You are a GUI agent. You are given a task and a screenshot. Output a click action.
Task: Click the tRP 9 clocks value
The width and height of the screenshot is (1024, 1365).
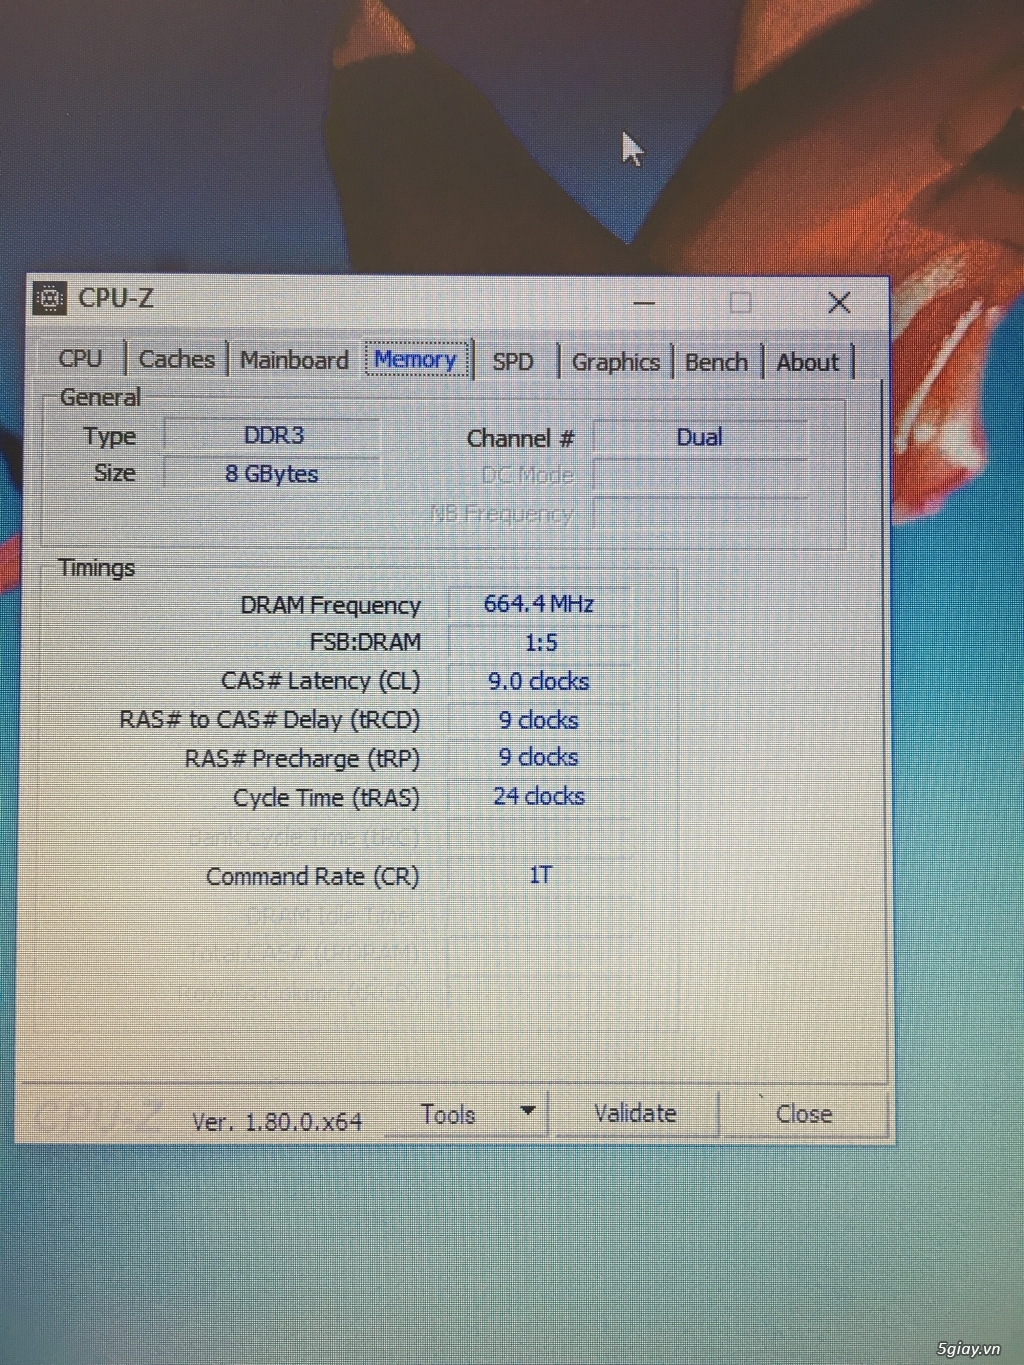click(539, 758)
